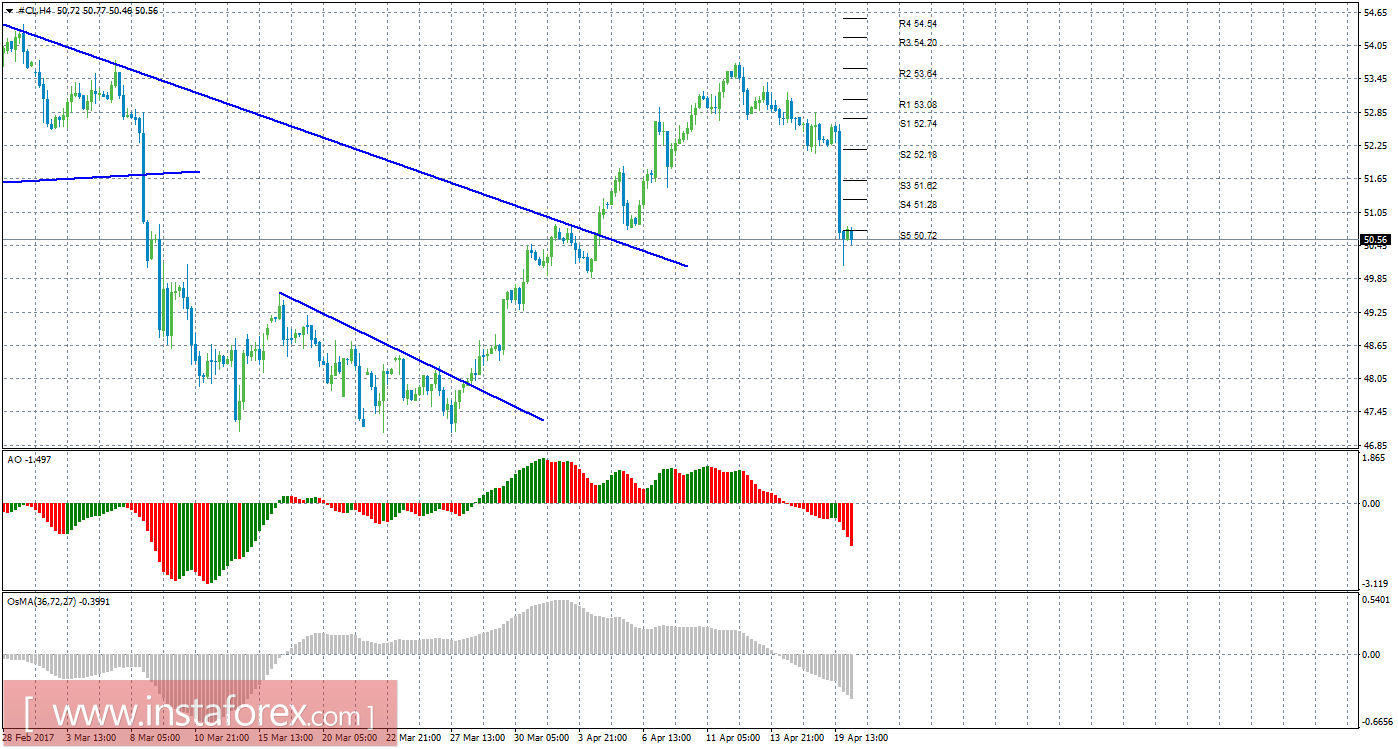Select the S4 51.28 pivot label

click(x=917, y=205)
